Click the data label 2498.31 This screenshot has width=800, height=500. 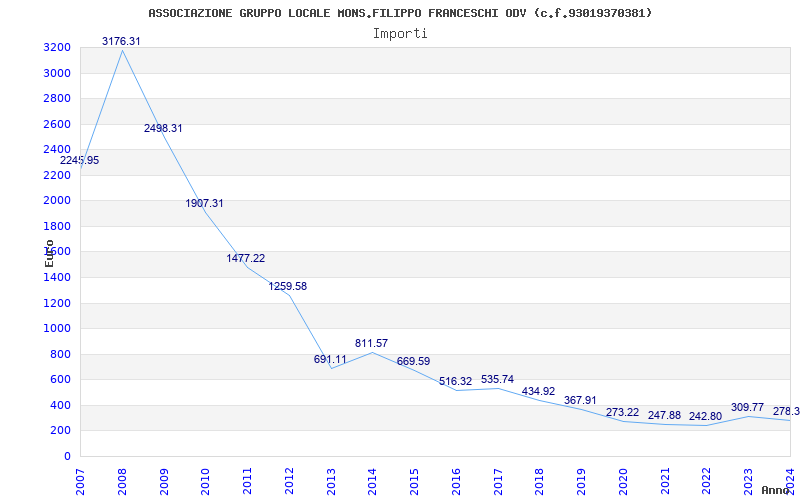pos(163,128)
